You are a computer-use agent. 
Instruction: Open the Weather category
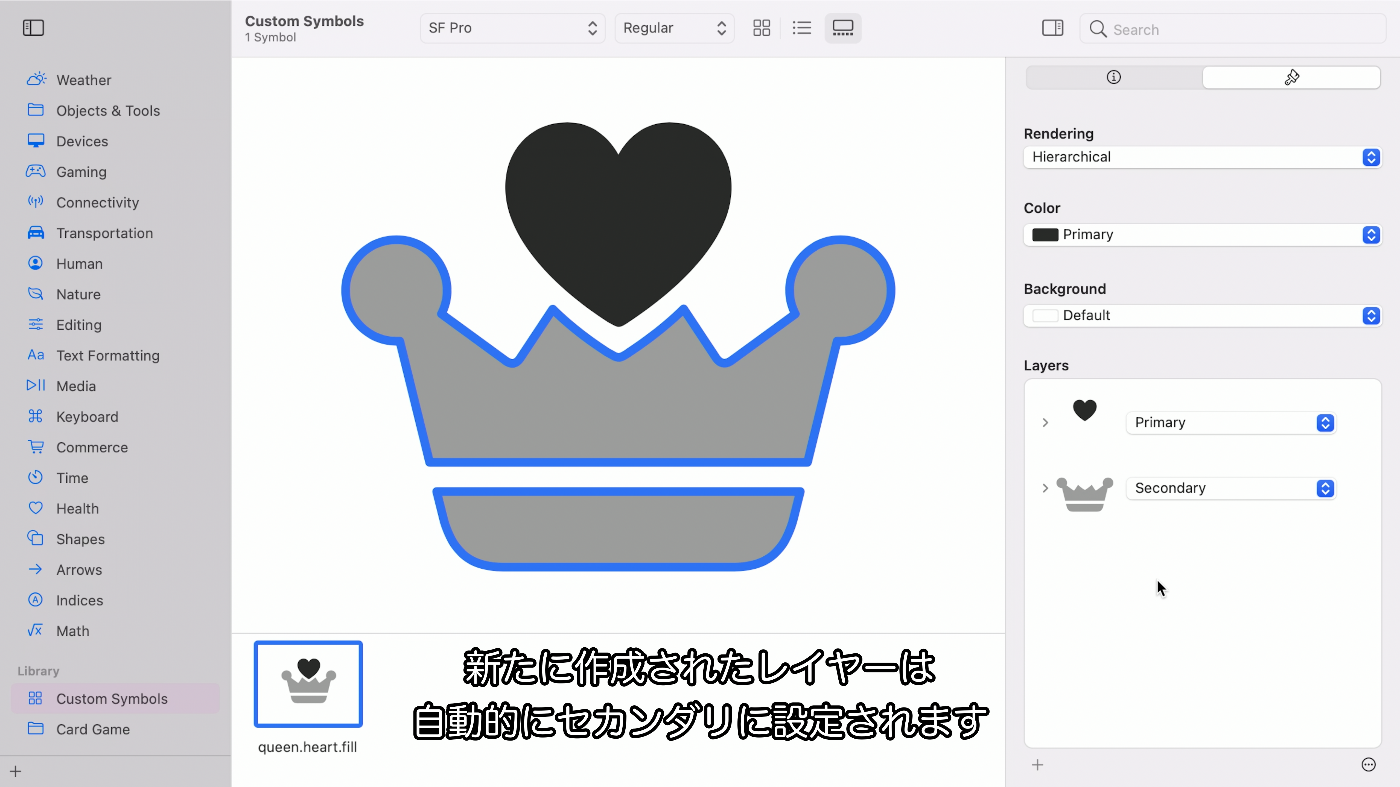115,80
